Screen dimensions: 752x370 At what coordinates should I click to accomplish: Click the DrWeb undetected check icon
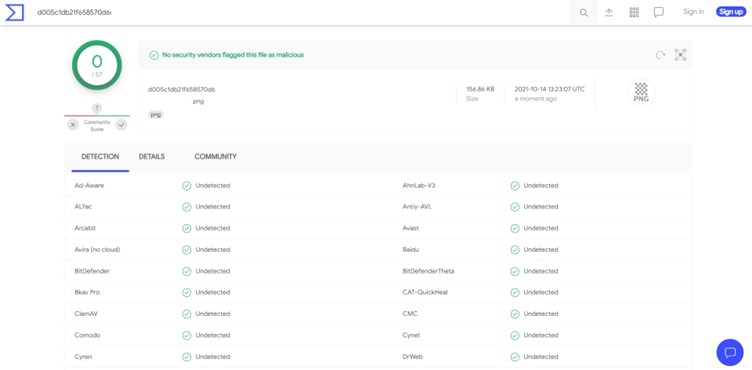coord(515,357)
